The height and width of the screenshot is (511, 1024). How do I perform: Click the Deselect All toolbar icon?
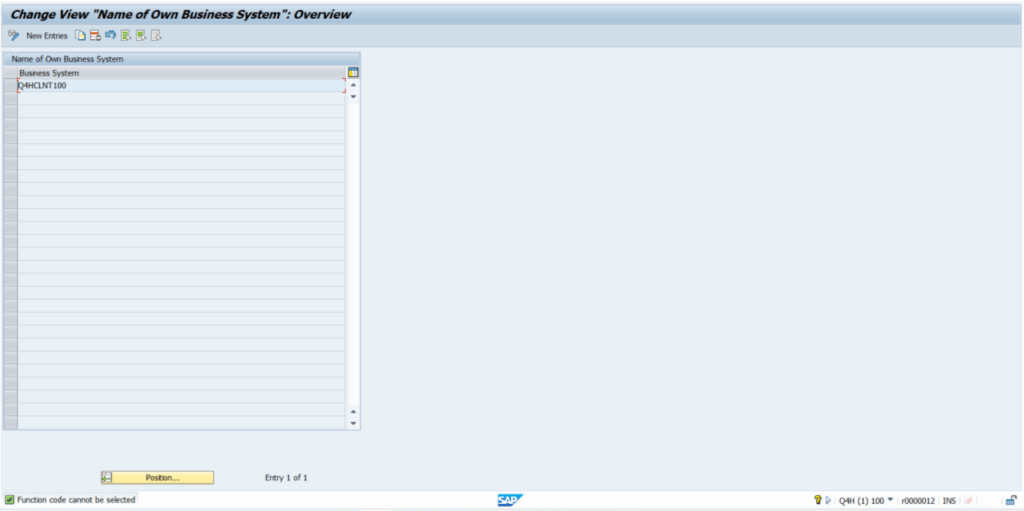pyautogui.click(x=156, y=35)
